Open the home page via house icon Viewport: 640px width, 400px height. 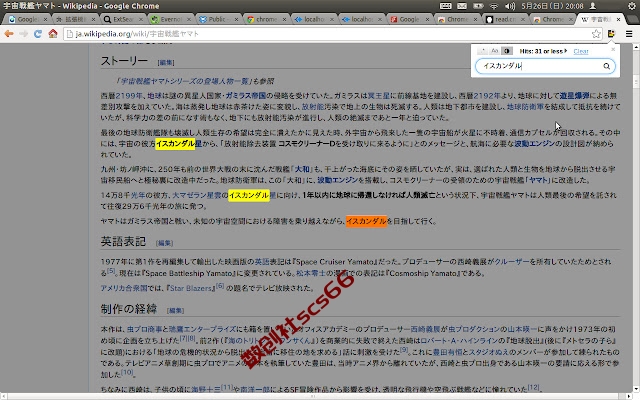point(53,34)
